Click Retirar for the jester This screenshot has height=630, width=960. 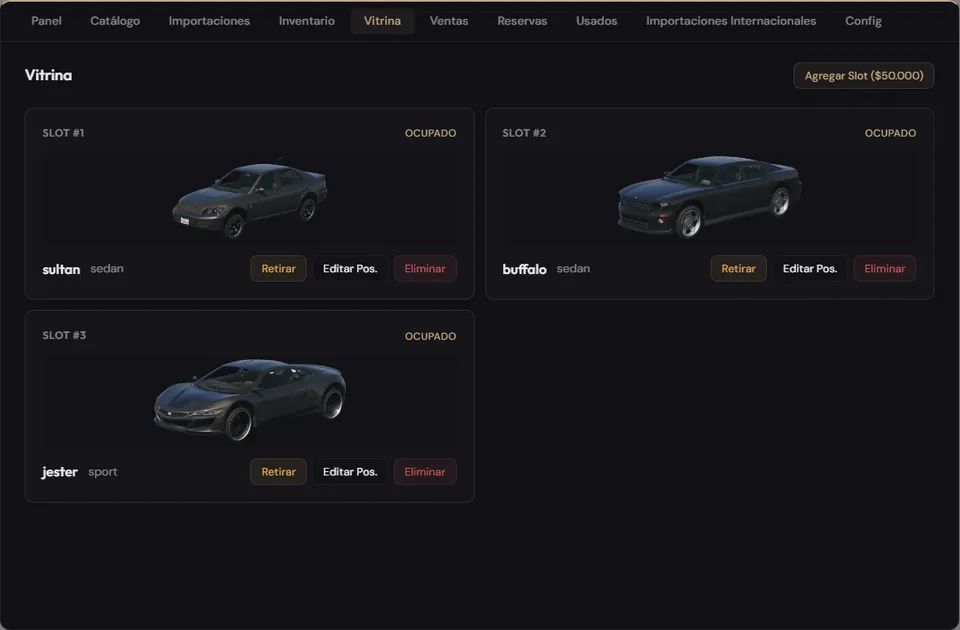coord(279,472)
